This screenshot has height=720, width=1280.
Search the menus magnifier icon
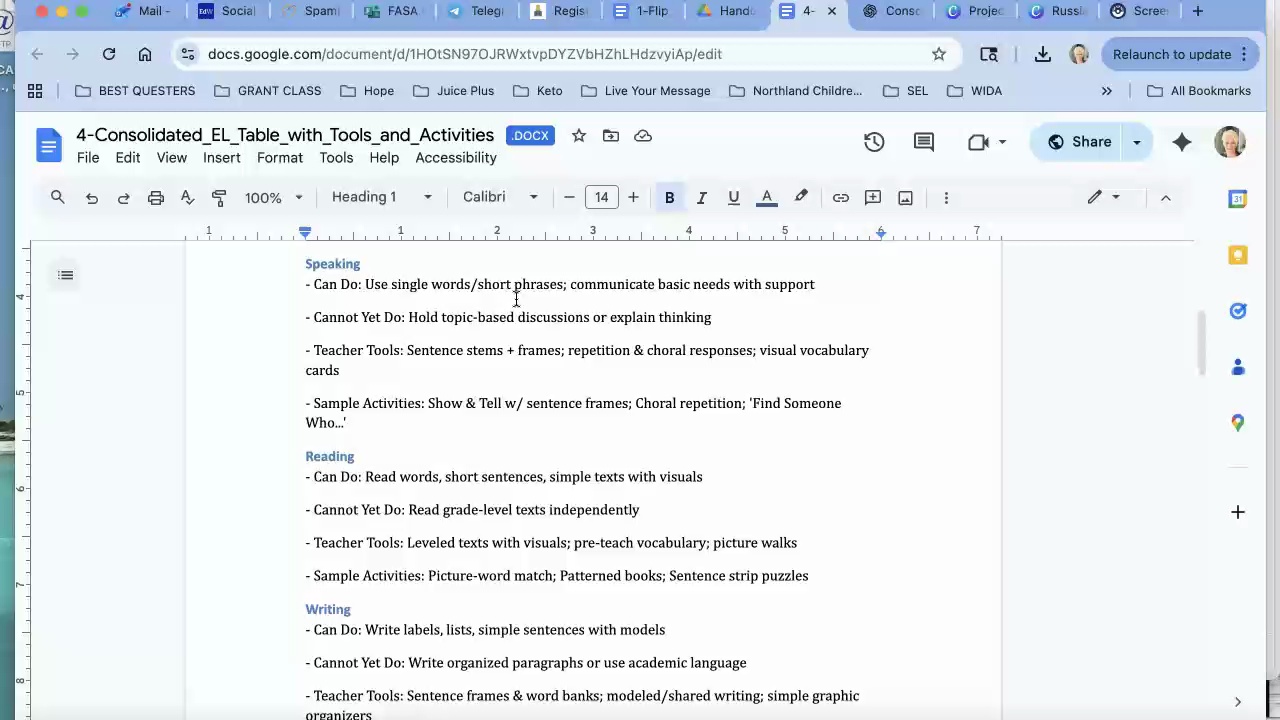(58, 198)
